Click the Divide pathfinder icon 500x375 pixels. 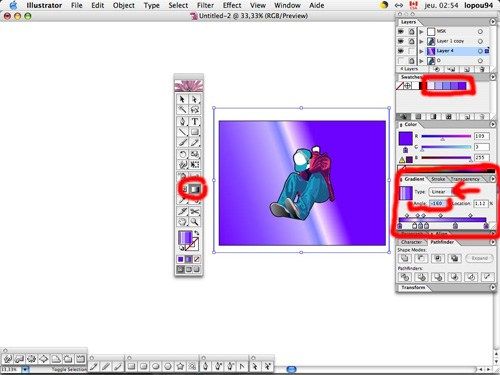click(405, 277)
